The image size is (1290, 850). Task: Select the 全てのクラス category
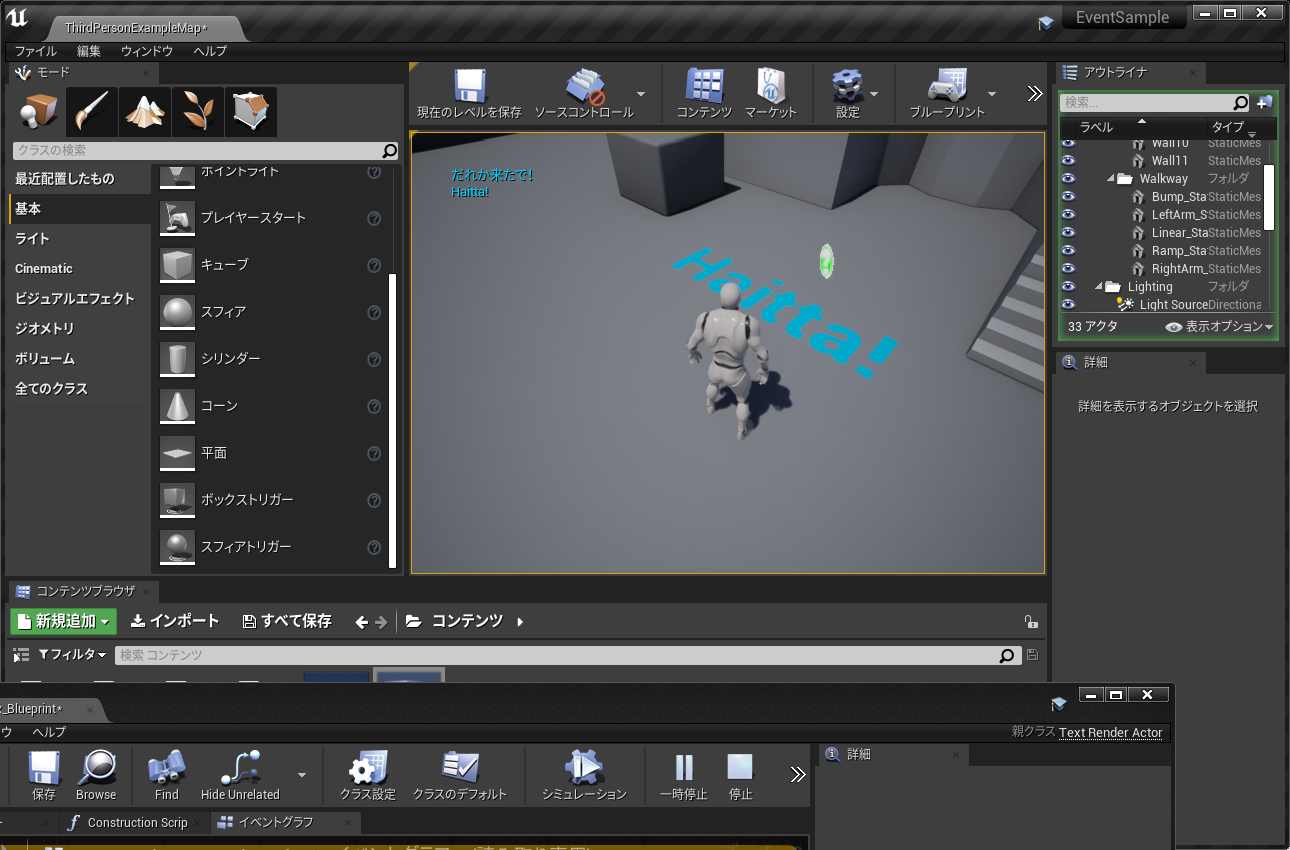[78, 389]
